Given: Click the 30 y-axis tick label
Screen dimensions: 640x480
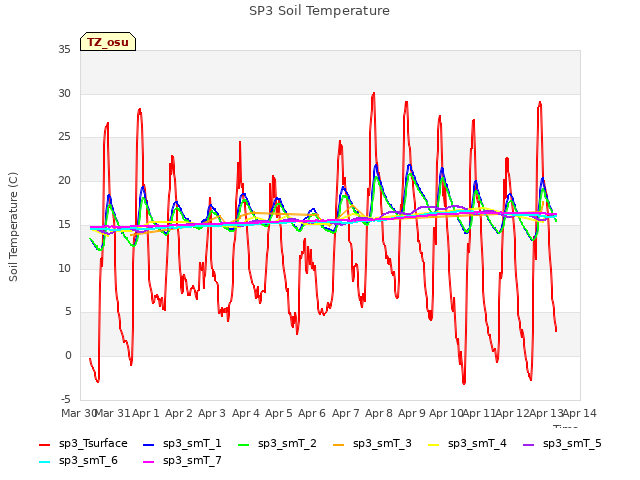Looking at the screenshot, I should (x=64, y=93).
